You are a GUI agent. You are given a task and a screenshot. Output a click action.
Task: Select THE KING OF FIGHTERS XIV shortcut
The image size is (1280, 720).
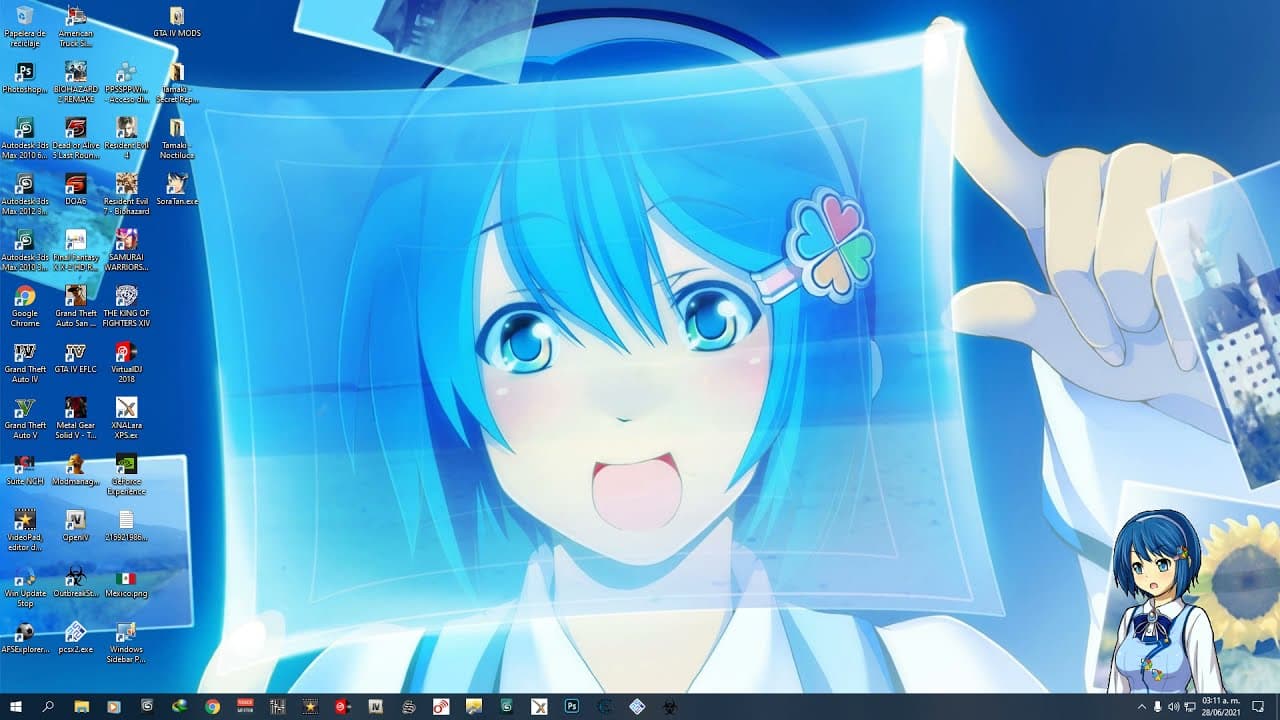(127, 307)
